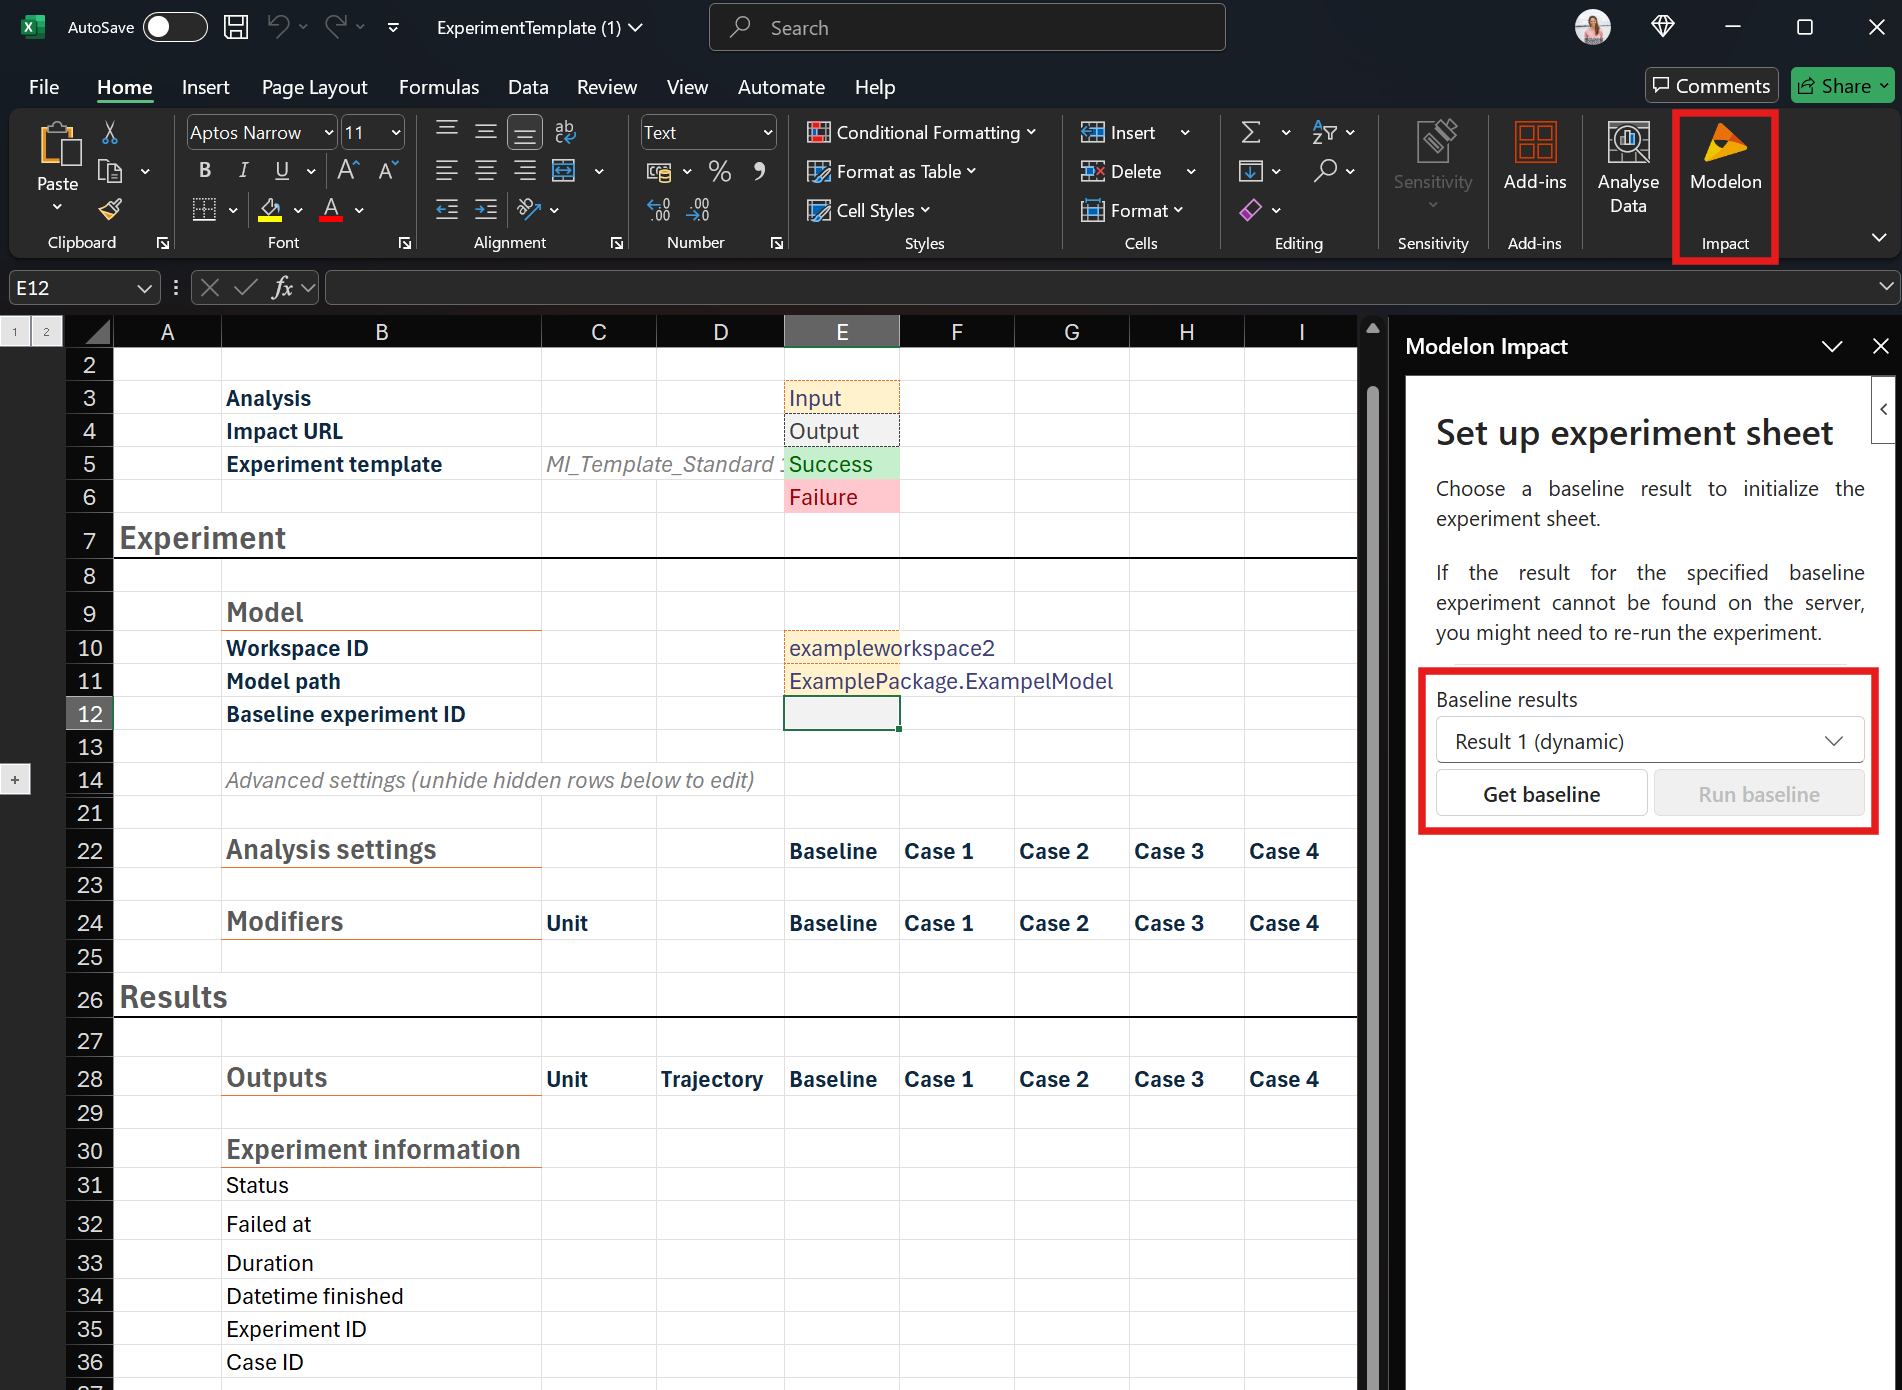This screenshot has width=1902, height=1390.
Task: Switch to the Data tab
Action: (x=528, y=87)
